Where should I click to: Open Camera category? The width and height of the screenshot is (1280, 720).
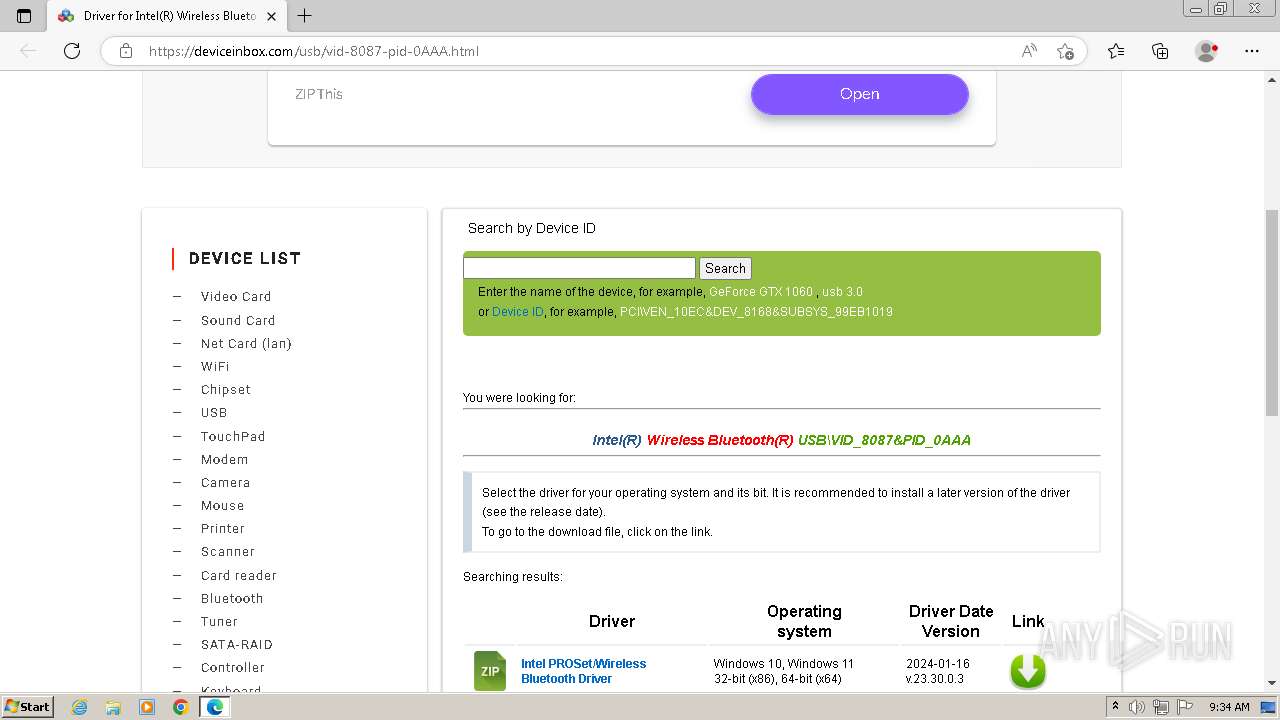[226, 482]
